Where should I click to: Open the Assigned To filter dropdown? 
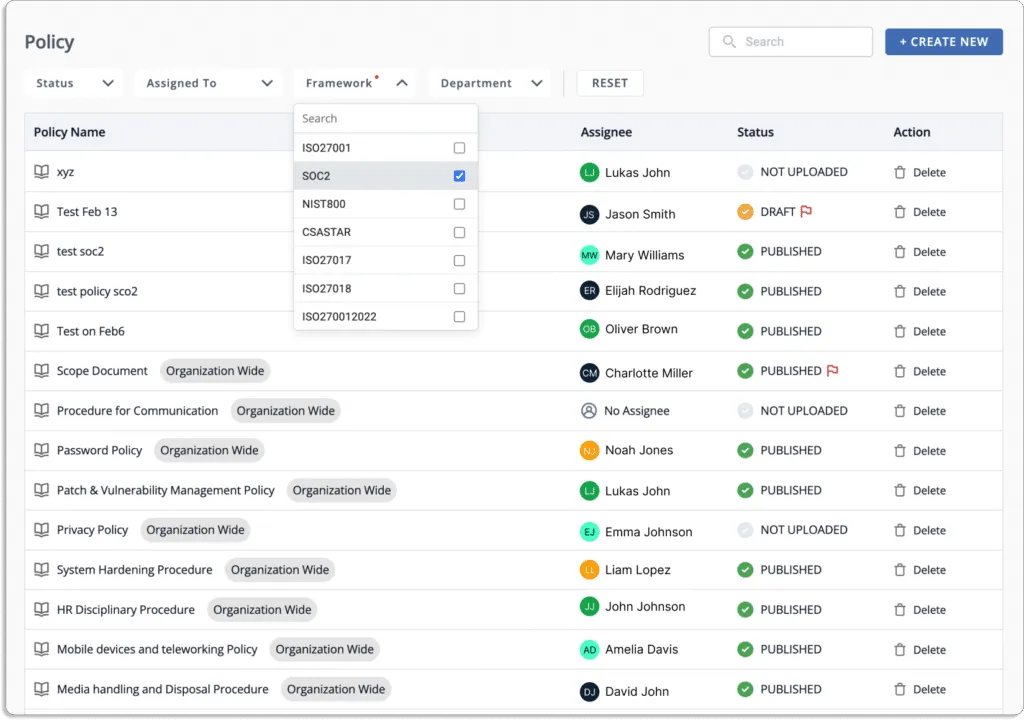[x=208, y=83]
